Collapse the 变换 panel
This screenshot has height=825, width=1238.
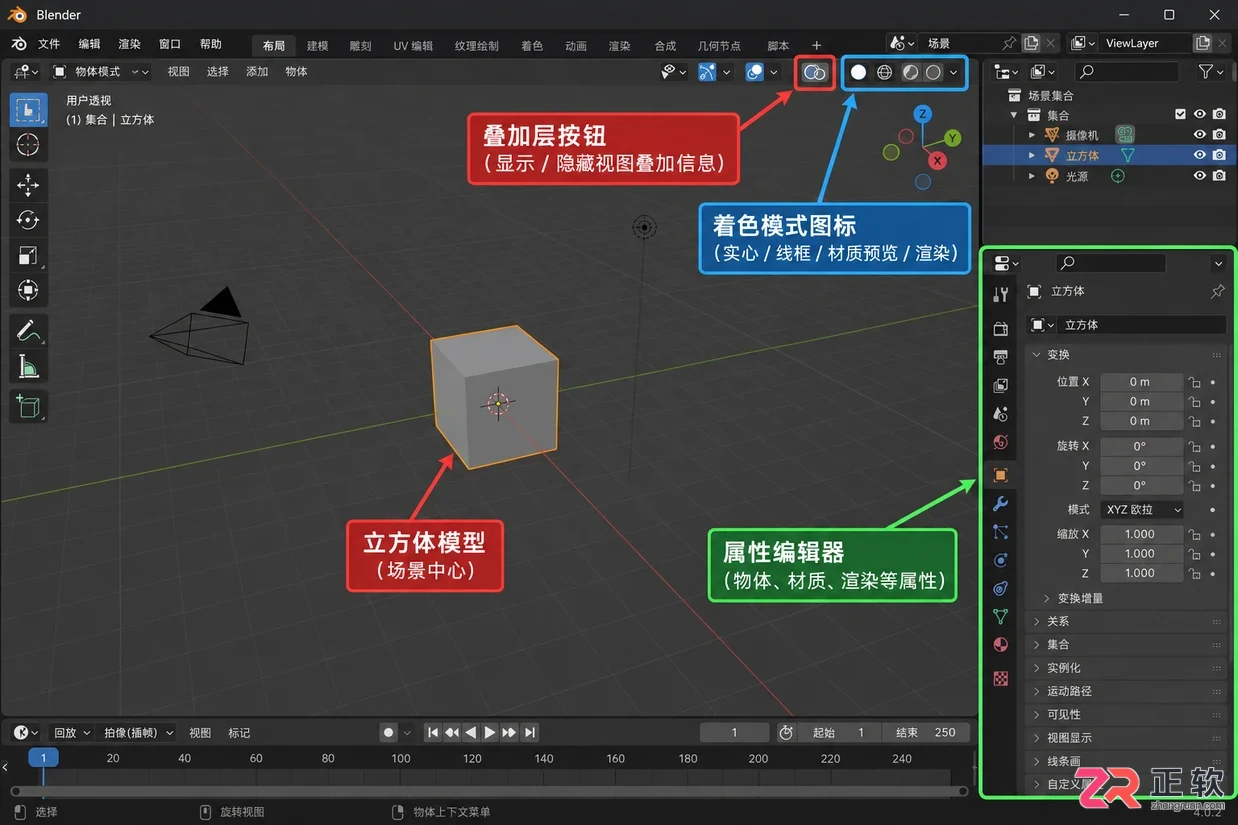click(1126, 355)
